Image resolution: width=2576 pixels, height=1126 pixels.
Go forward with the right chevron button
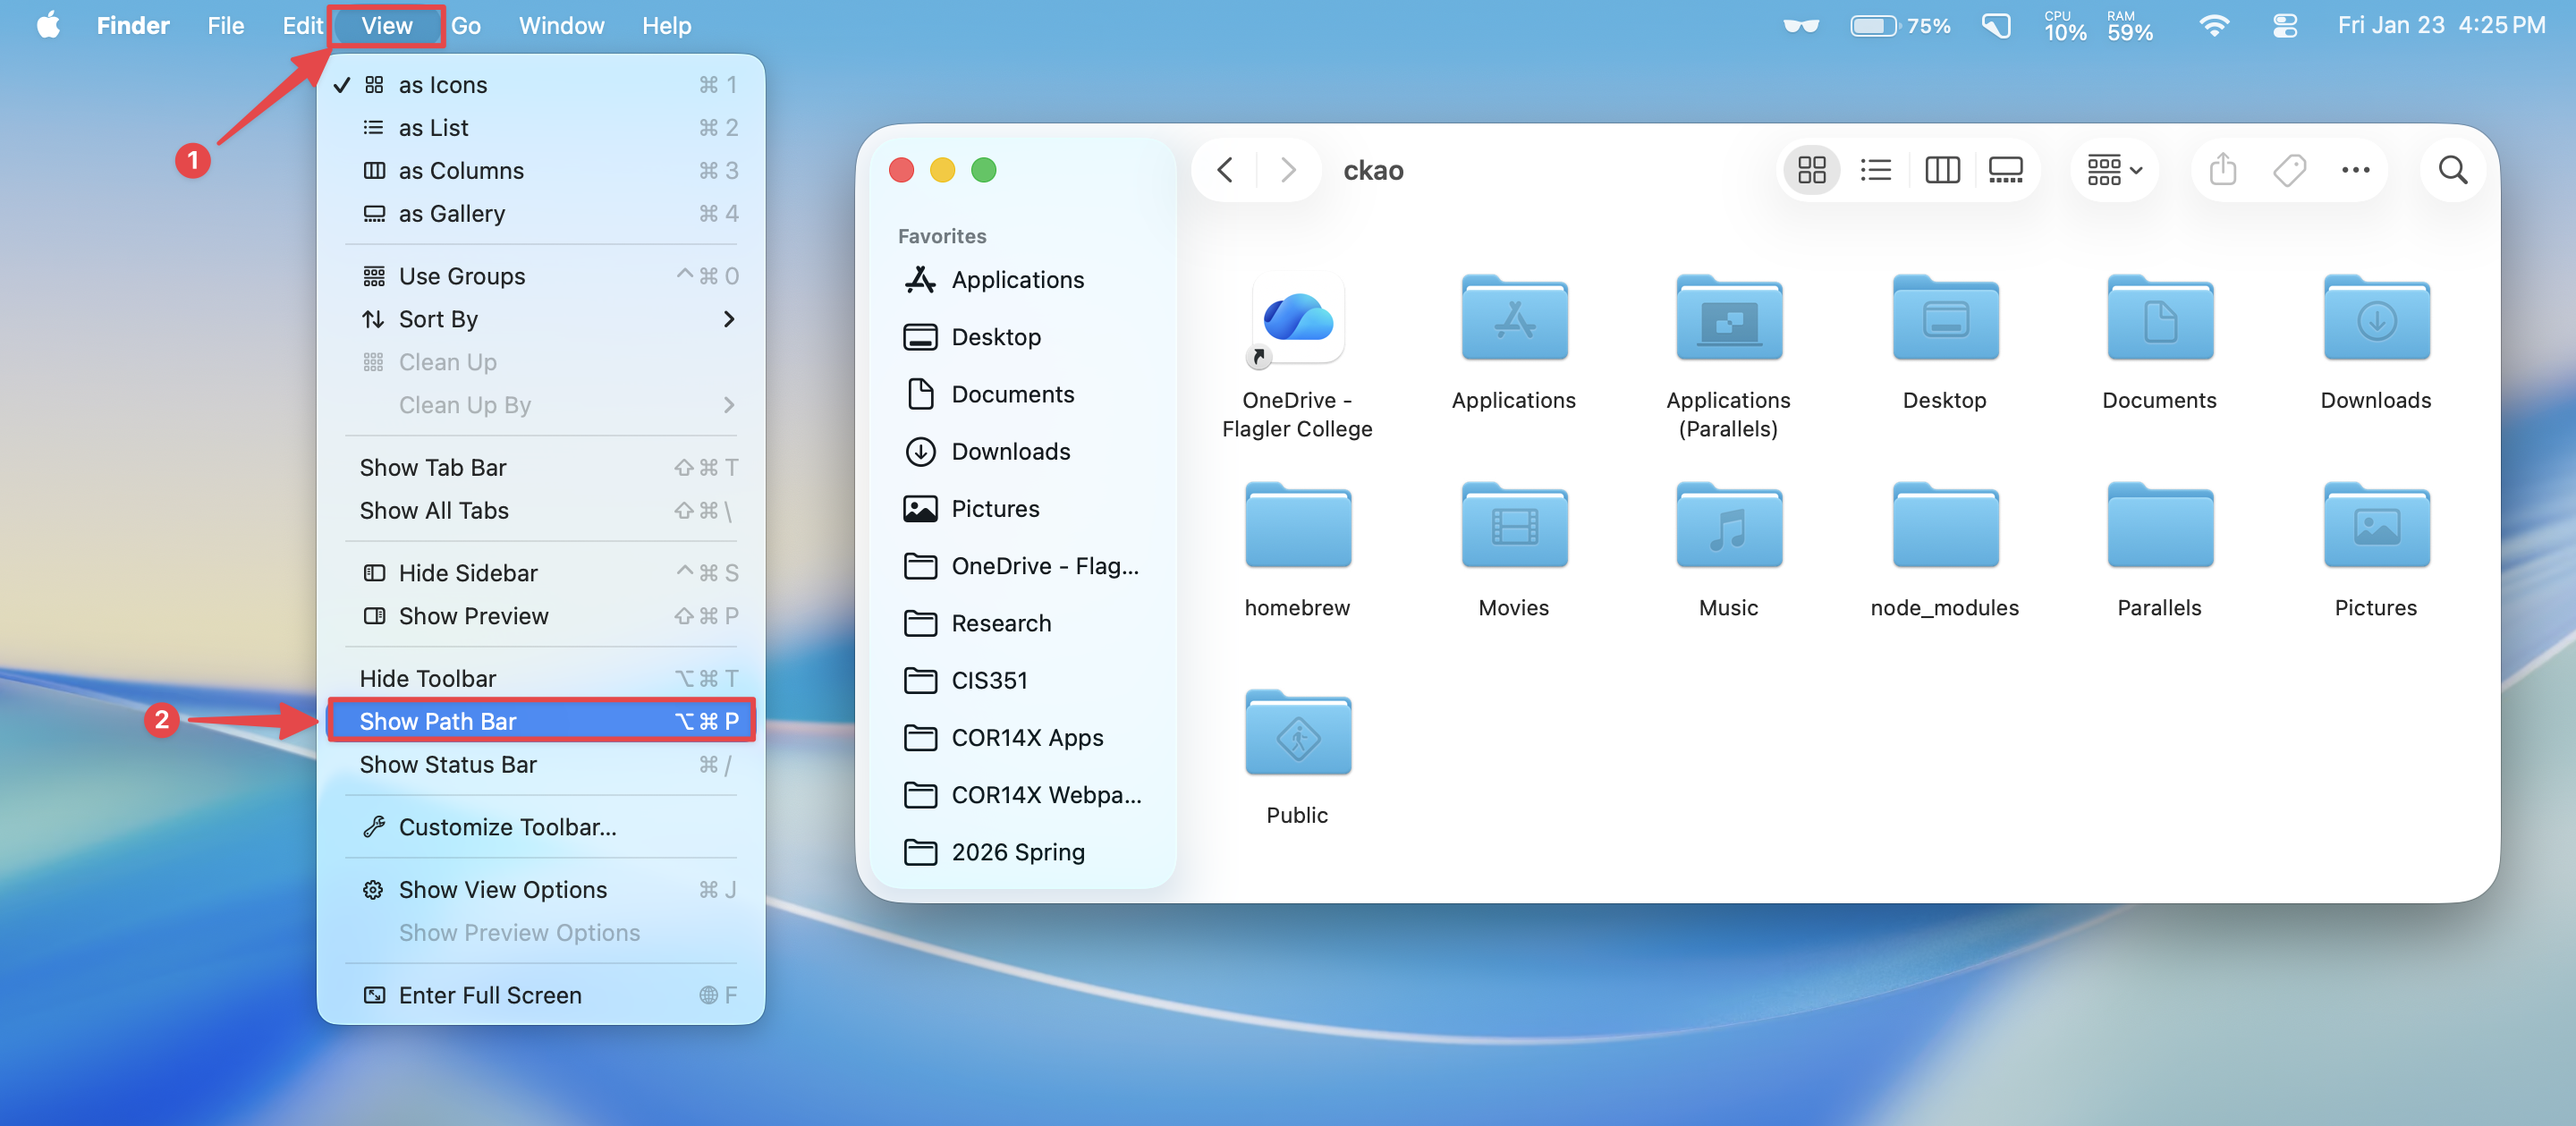[x=1288, y=170]
